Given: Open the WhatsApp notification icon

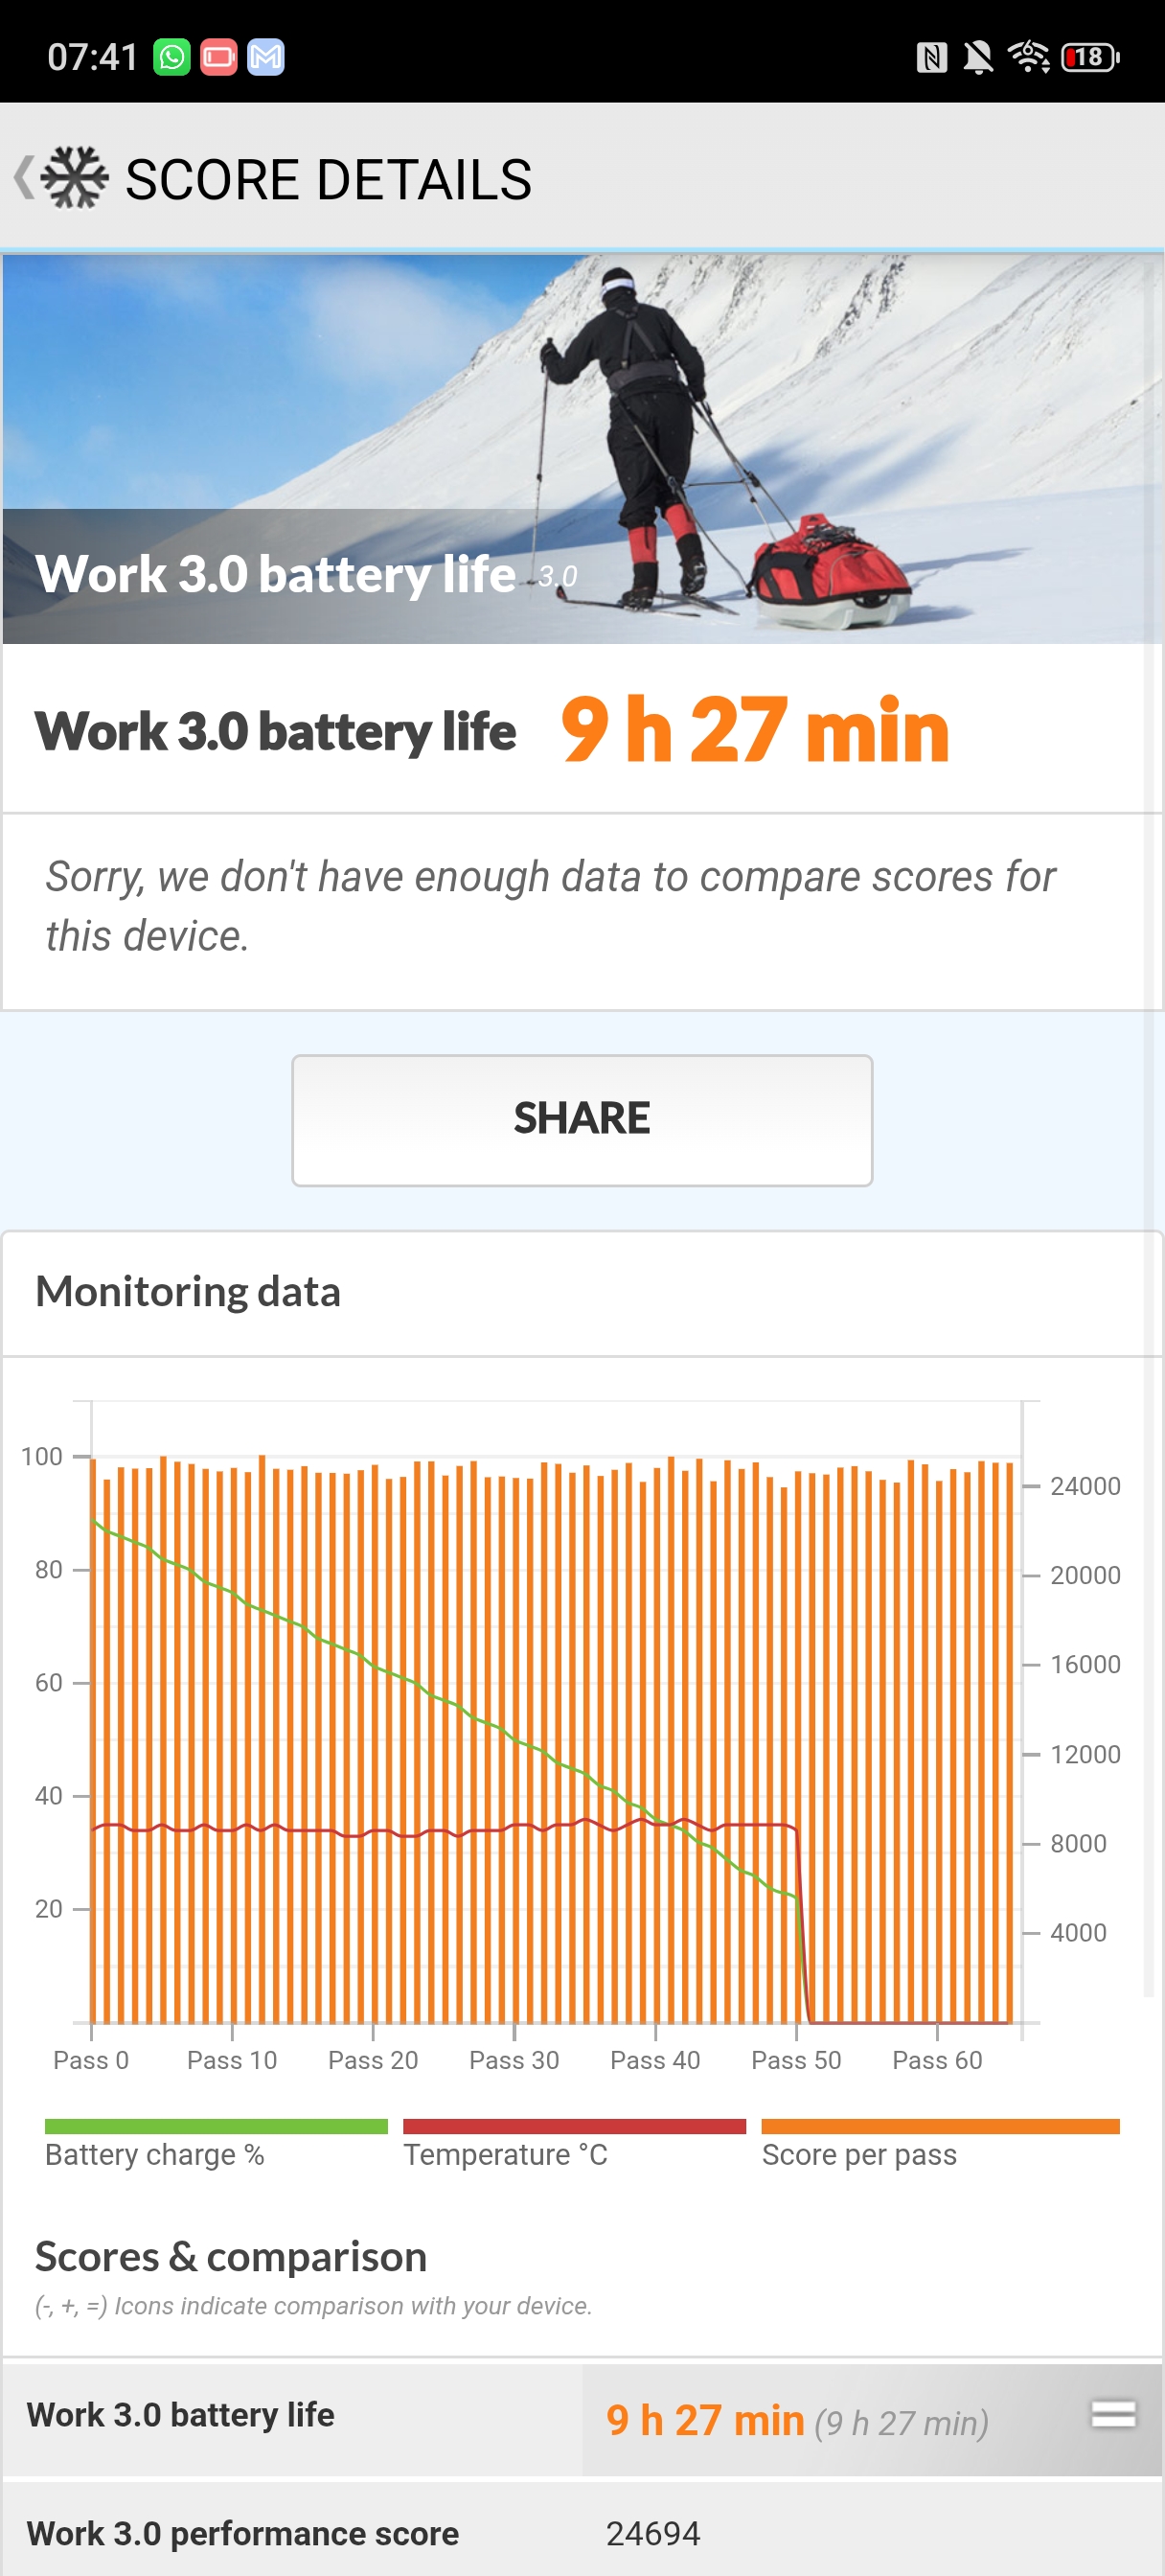Looking at the screenshot, I should [171, 57].
